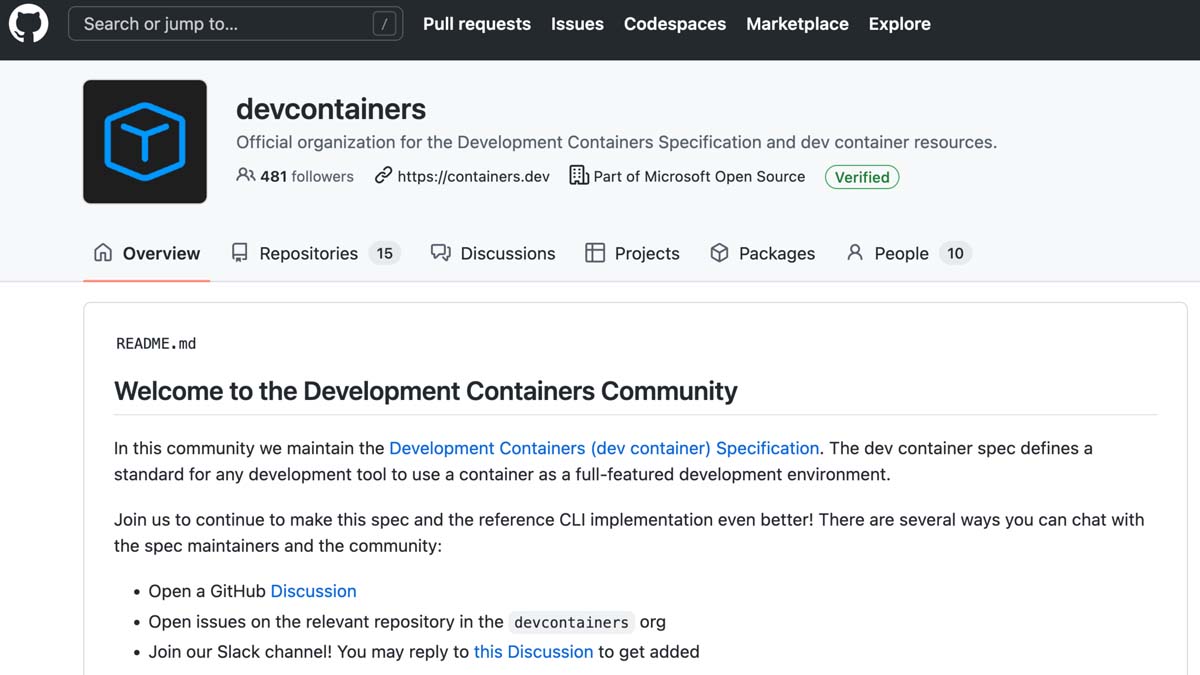Click the repo icon in Repositories tab

[x=239, y=253]
